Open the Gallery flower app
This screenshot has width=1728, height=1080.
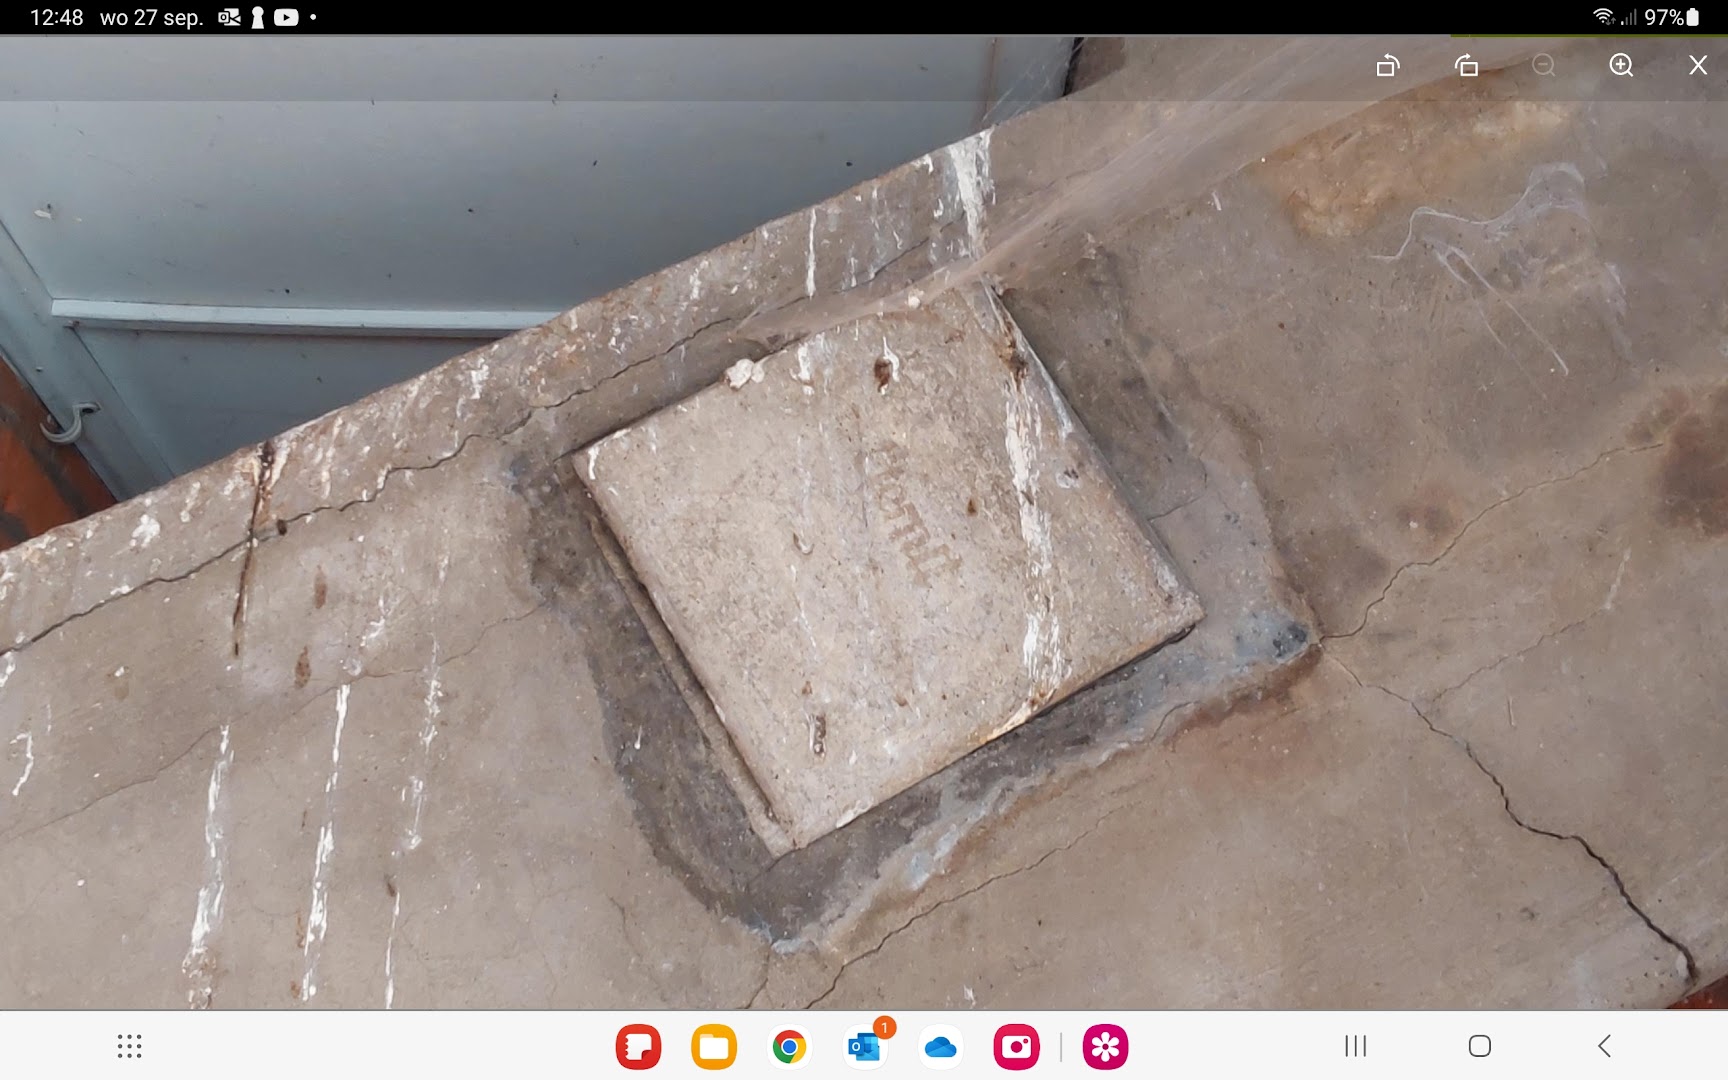1105,1047
